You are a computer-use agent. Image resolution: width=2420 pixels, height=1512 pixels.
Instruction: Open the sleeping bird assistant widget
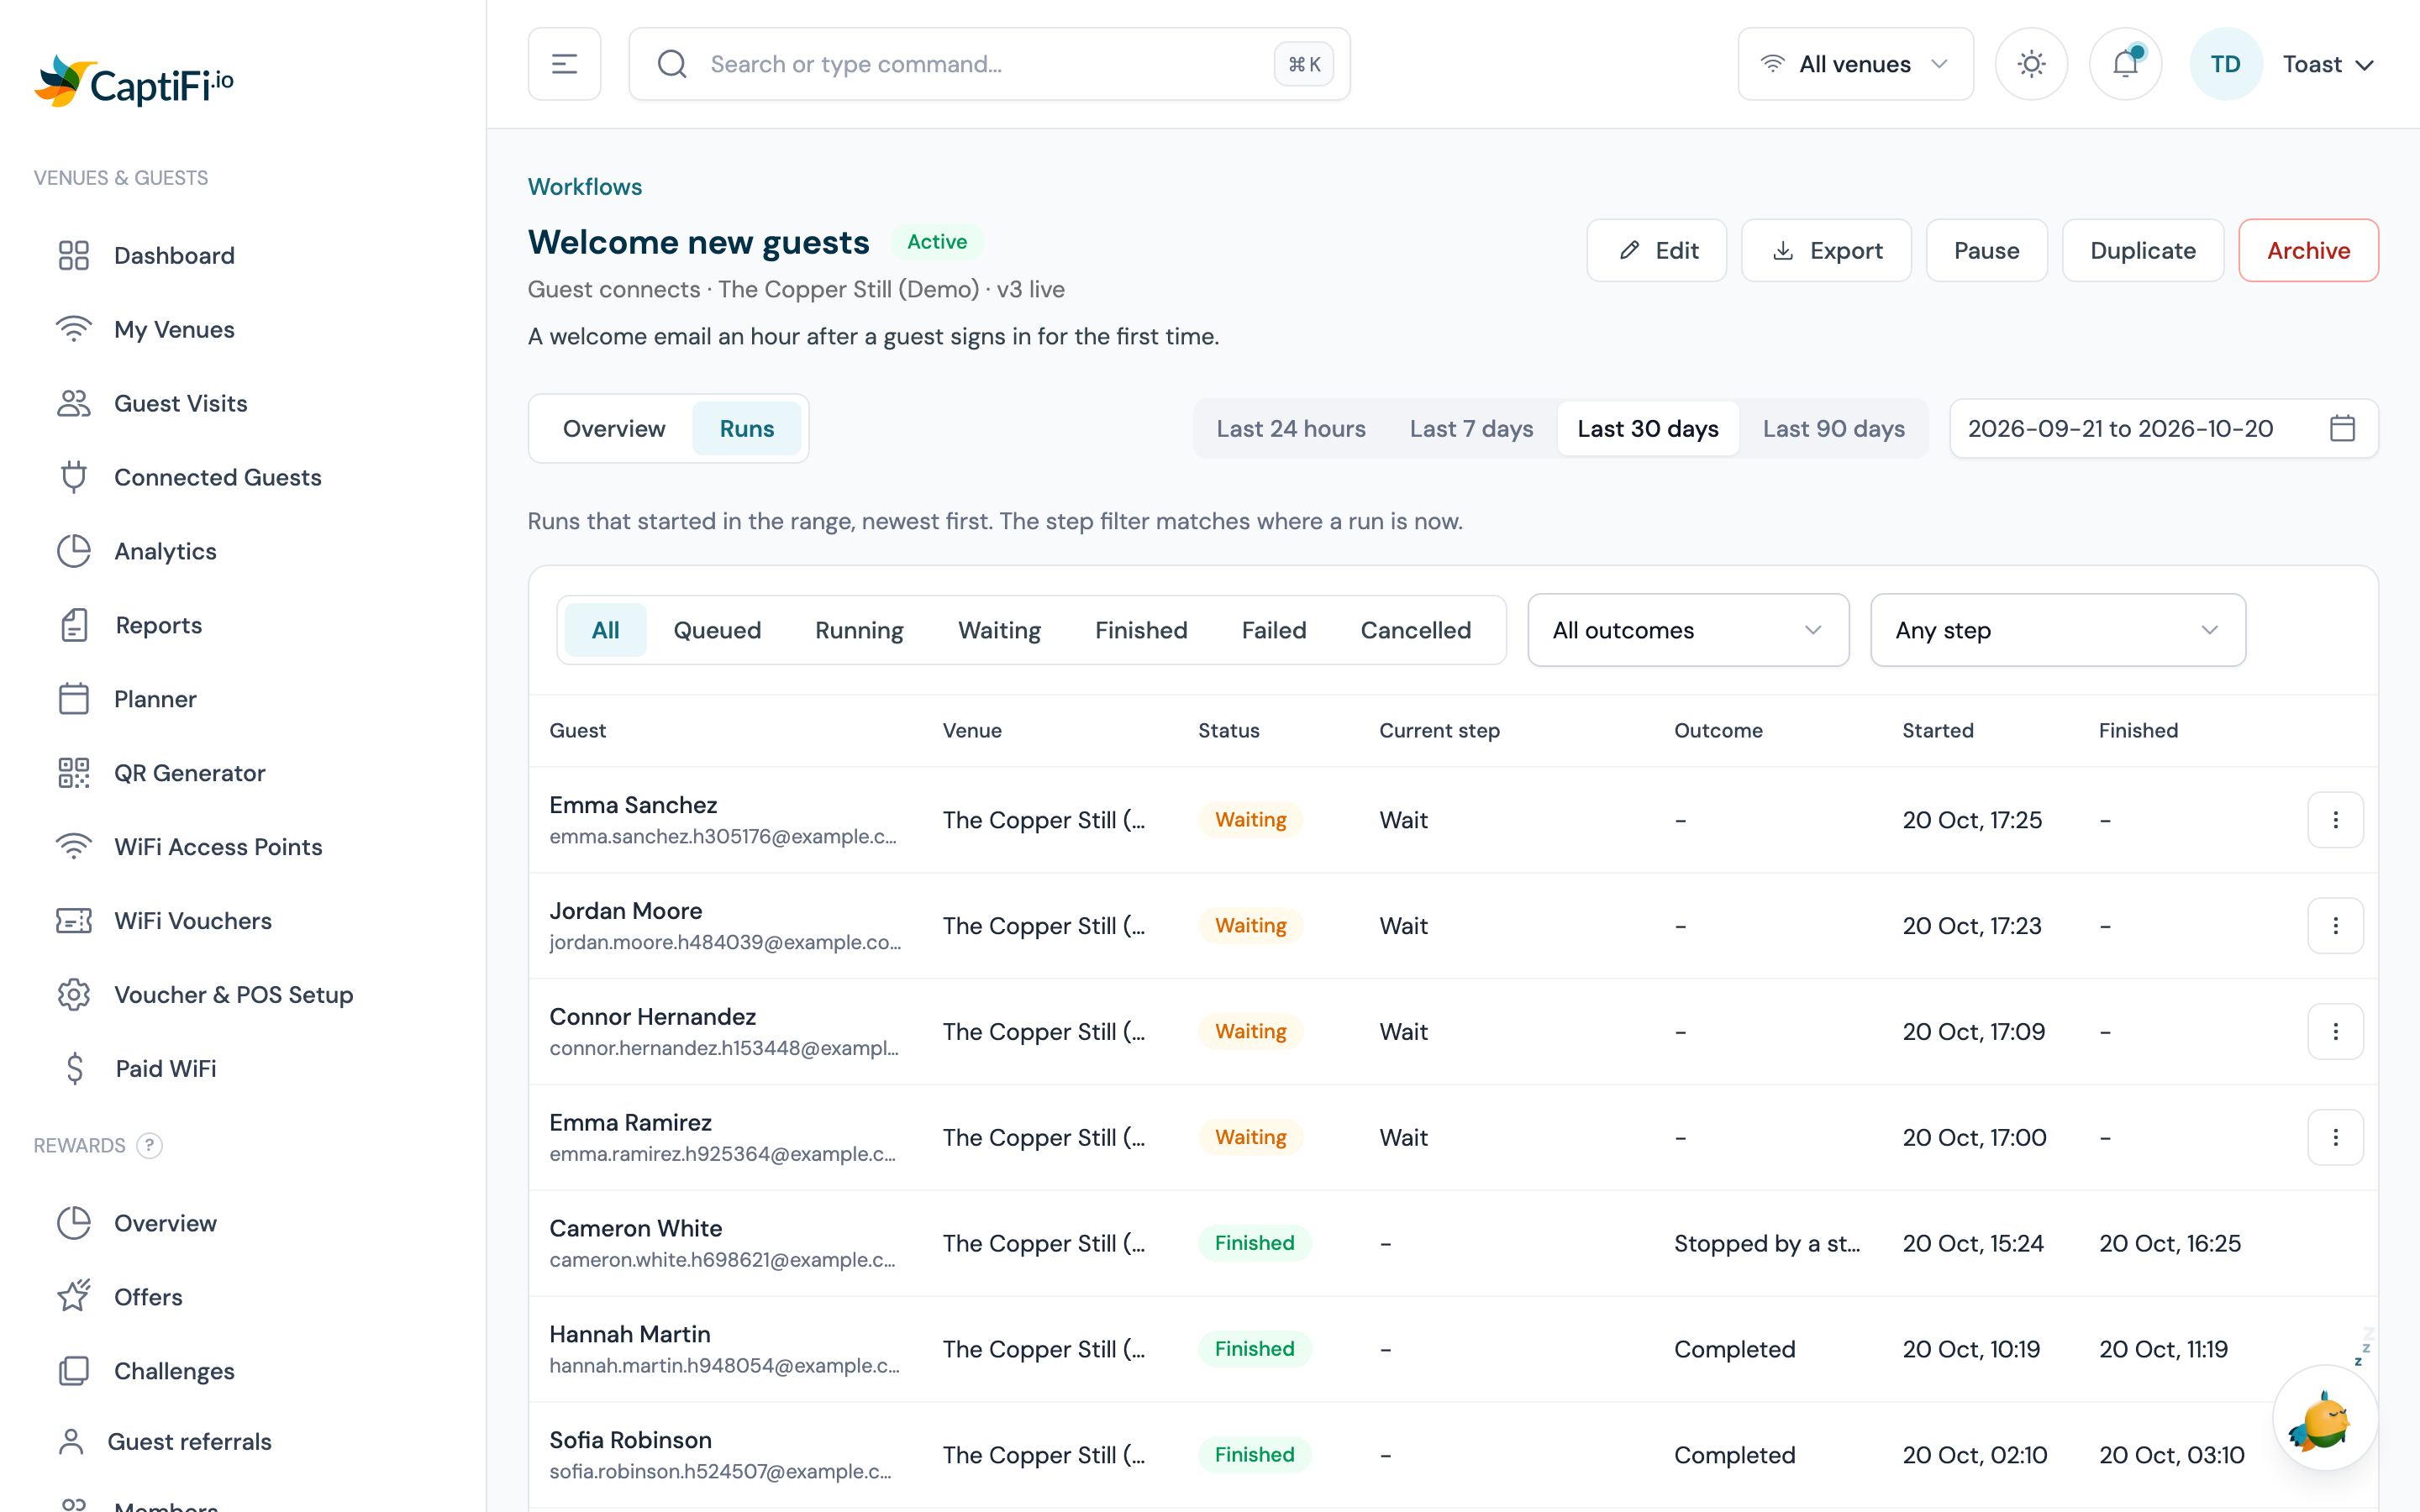click(x=2324, y=1417)
